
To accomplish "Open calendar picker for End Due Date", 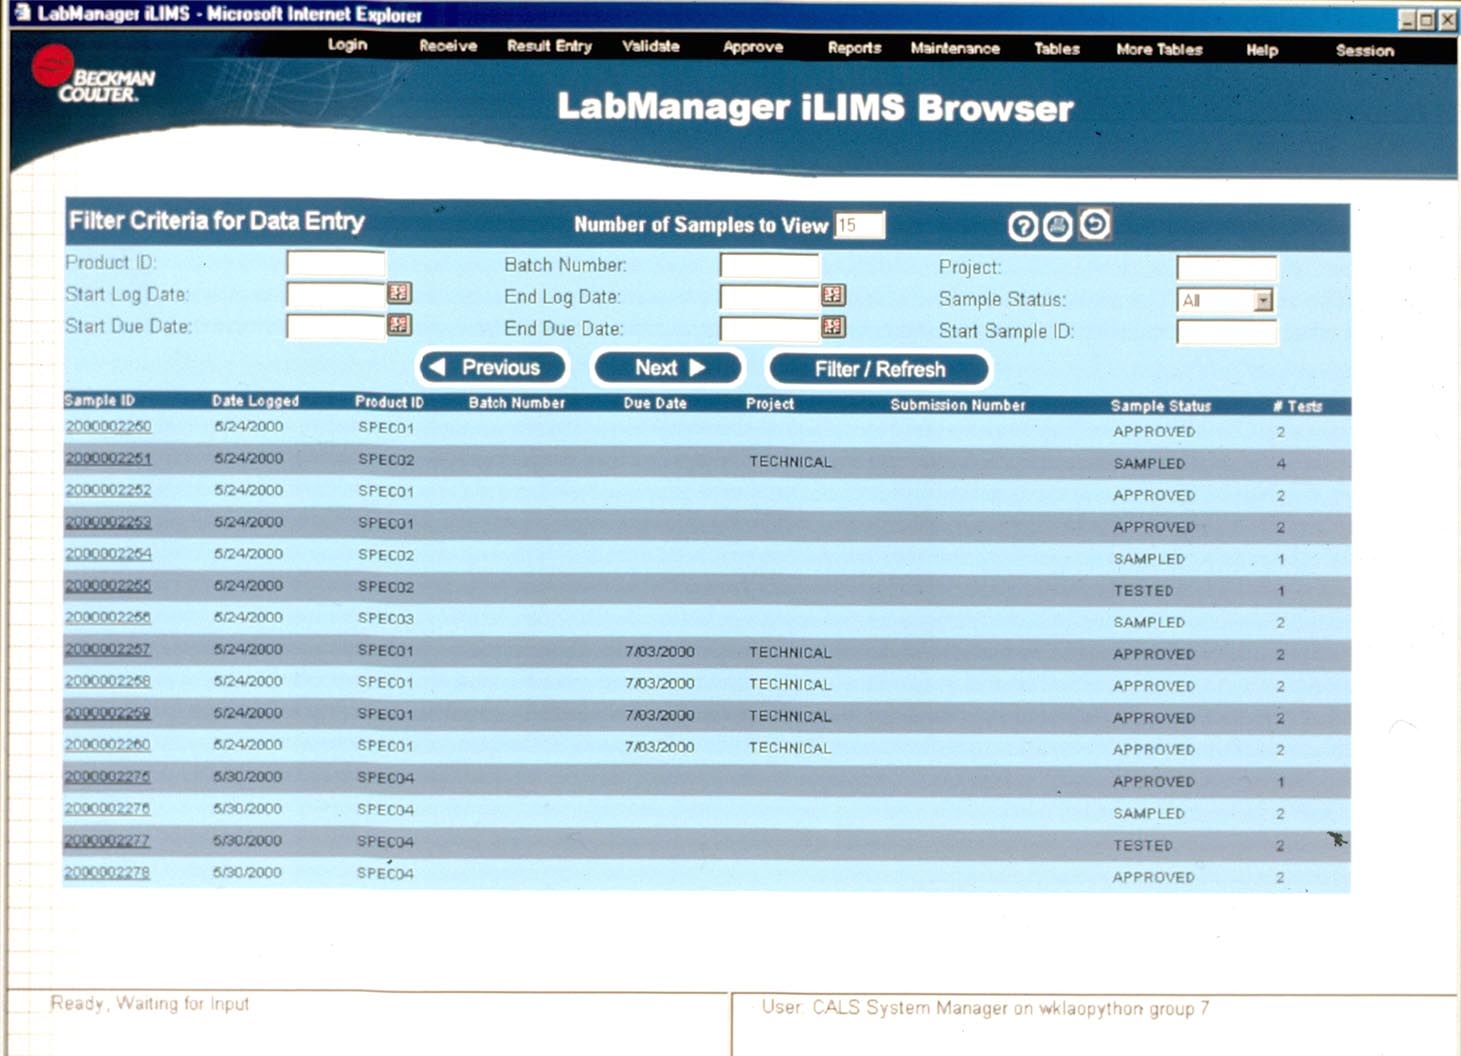I will pyautogui.click(x=833, y=327).
